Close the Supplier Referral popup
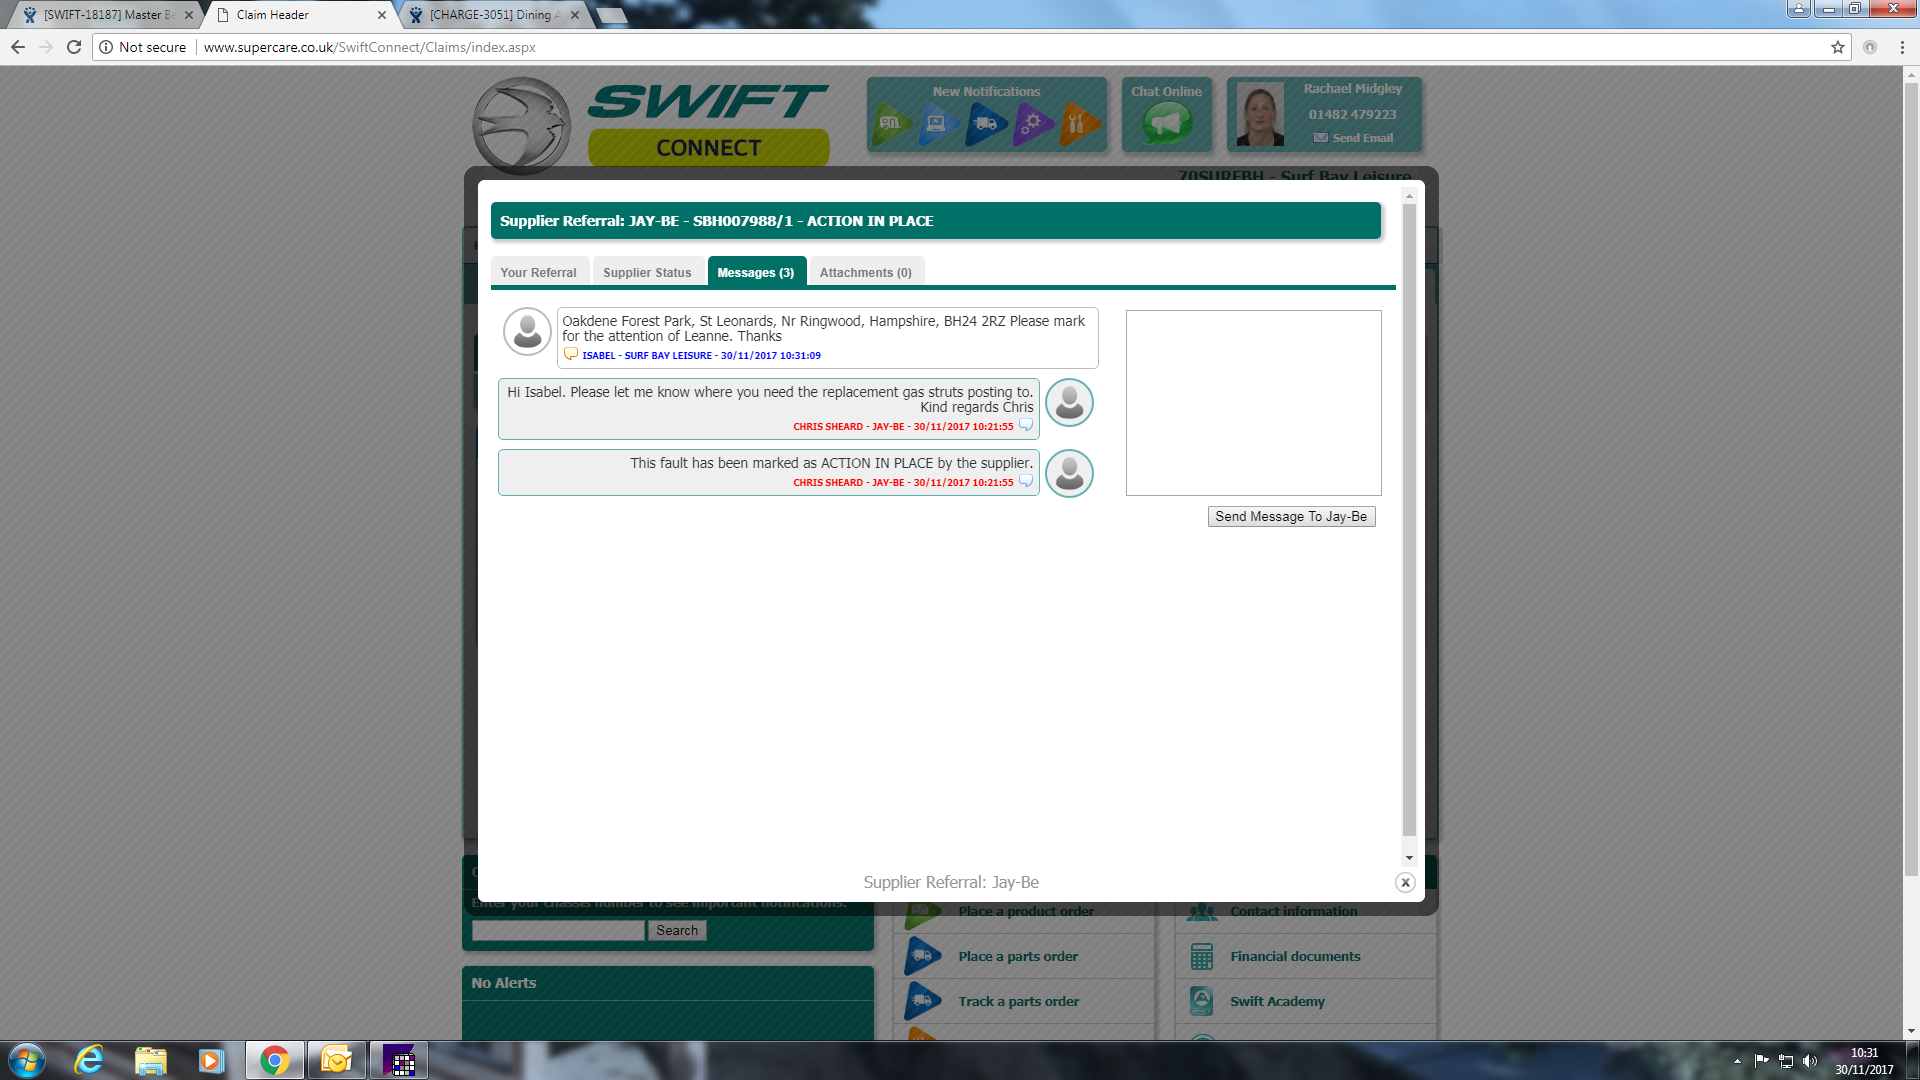1920x1080 pixels. coord(1405,882)
